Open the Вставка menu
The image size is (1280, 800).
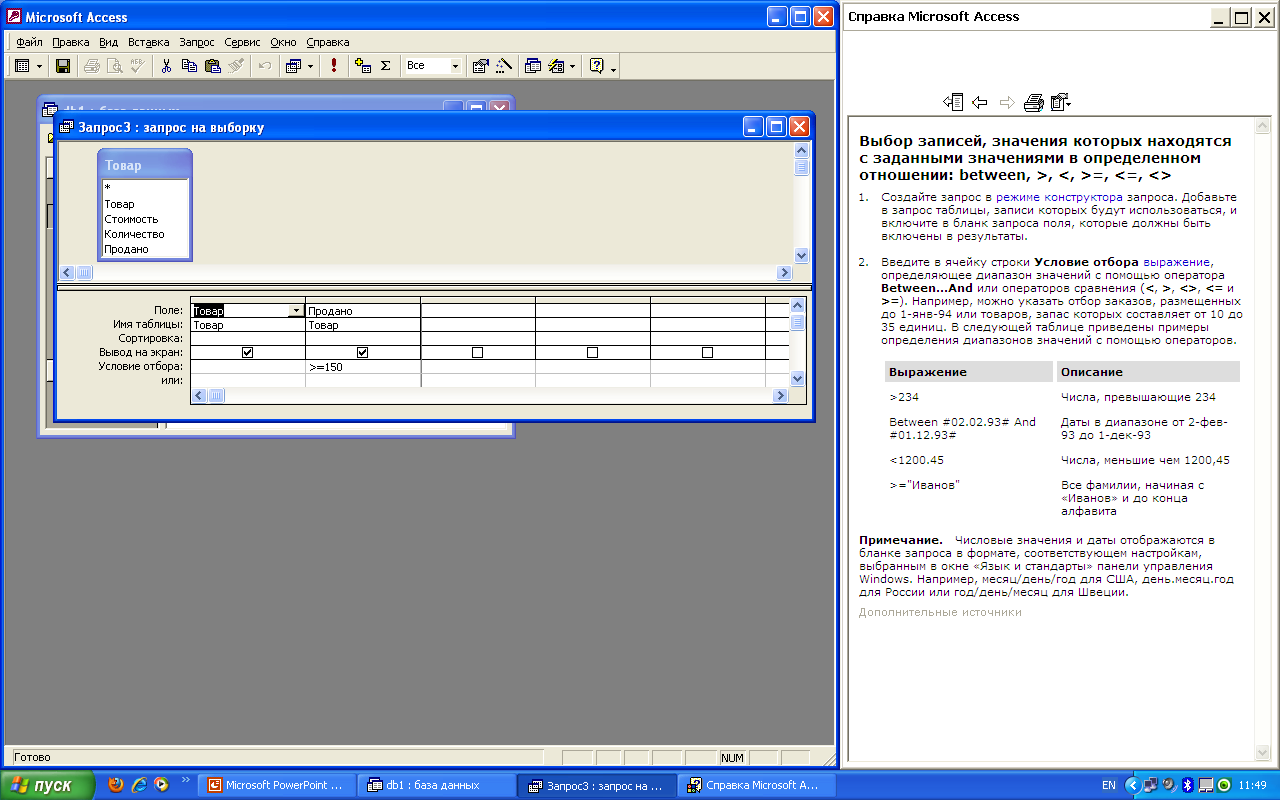[149, 42]
